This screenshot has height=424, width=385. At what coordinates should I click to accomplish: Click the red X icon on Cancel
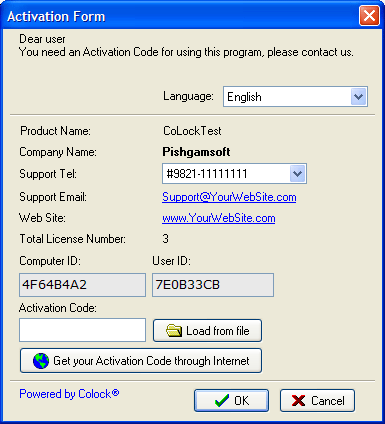click(298, 401)
